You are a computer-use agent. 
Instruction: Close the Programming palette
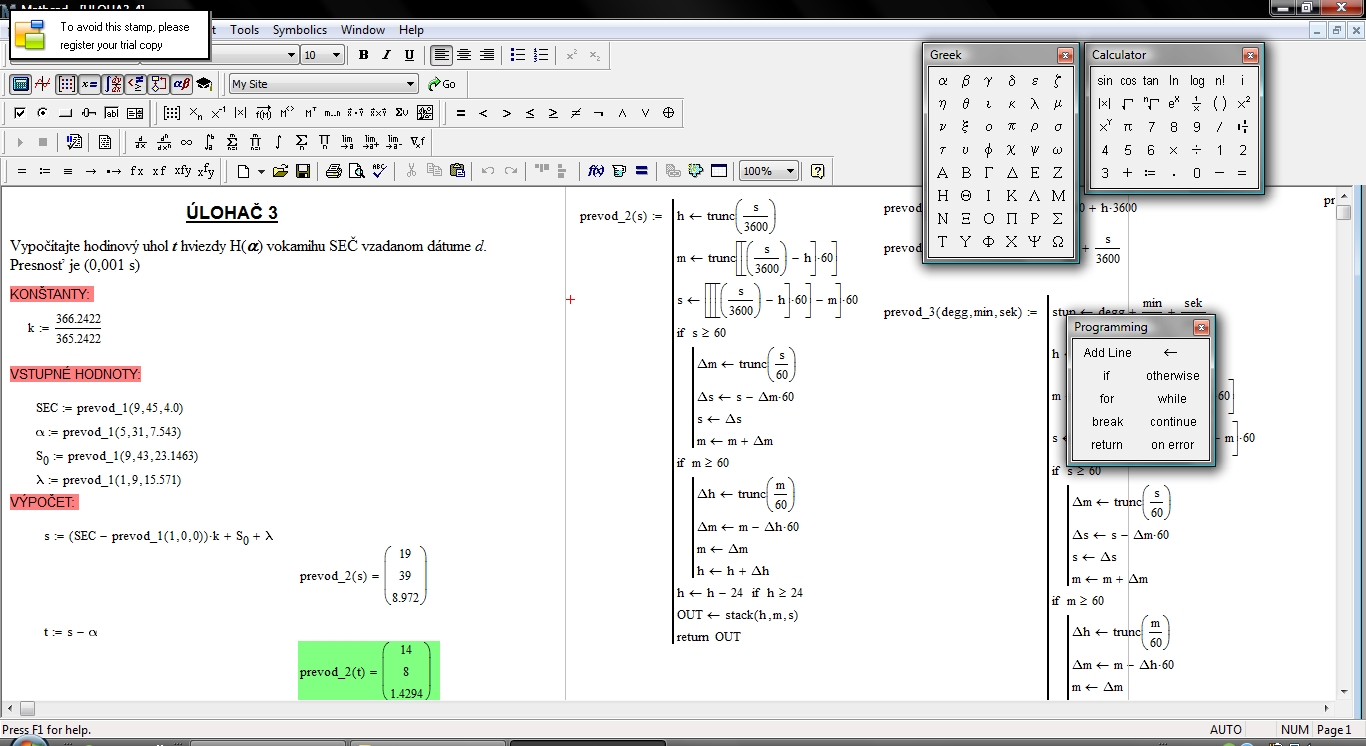pos(1202,327)
